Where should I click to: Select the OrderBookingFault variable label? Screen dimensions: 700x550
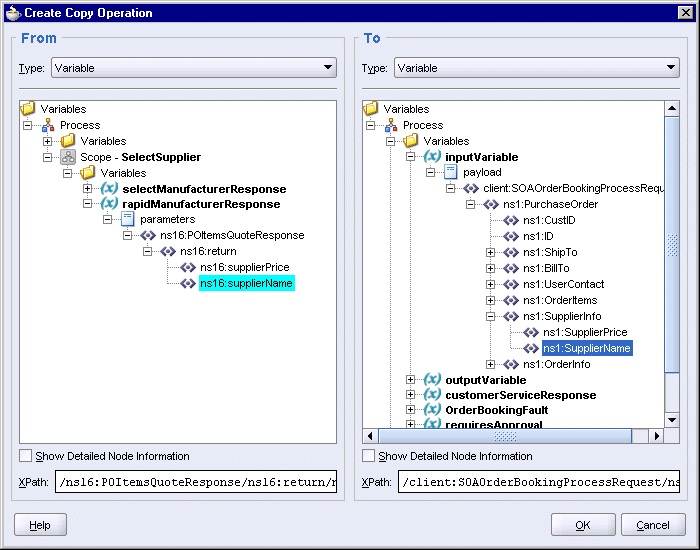(496, 410)
